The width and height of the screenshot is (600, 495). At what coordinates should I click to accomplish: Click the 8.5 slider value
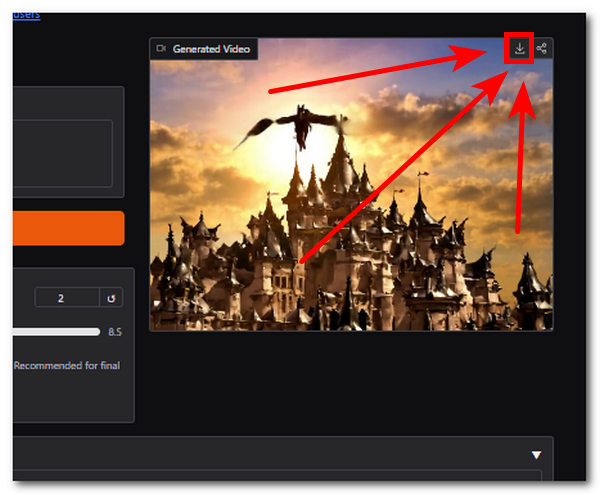tap(115, 332)
